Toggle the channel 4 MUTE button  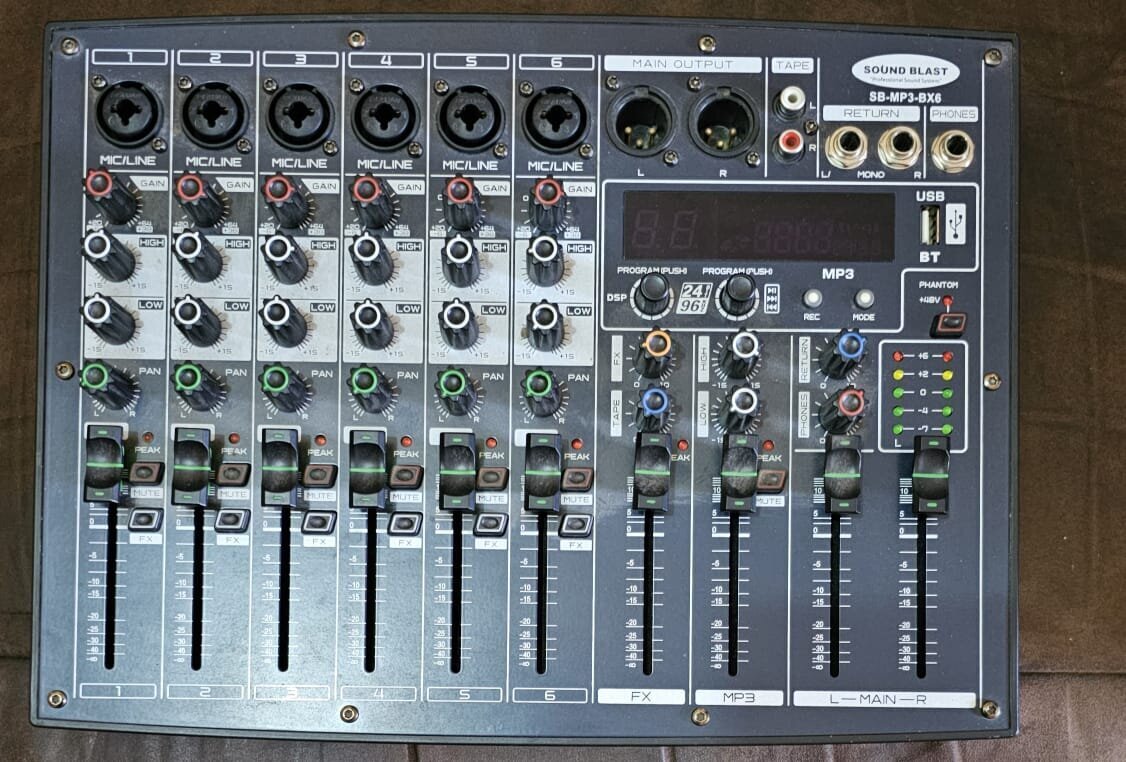pyautogui.click(x=405, y=477)
